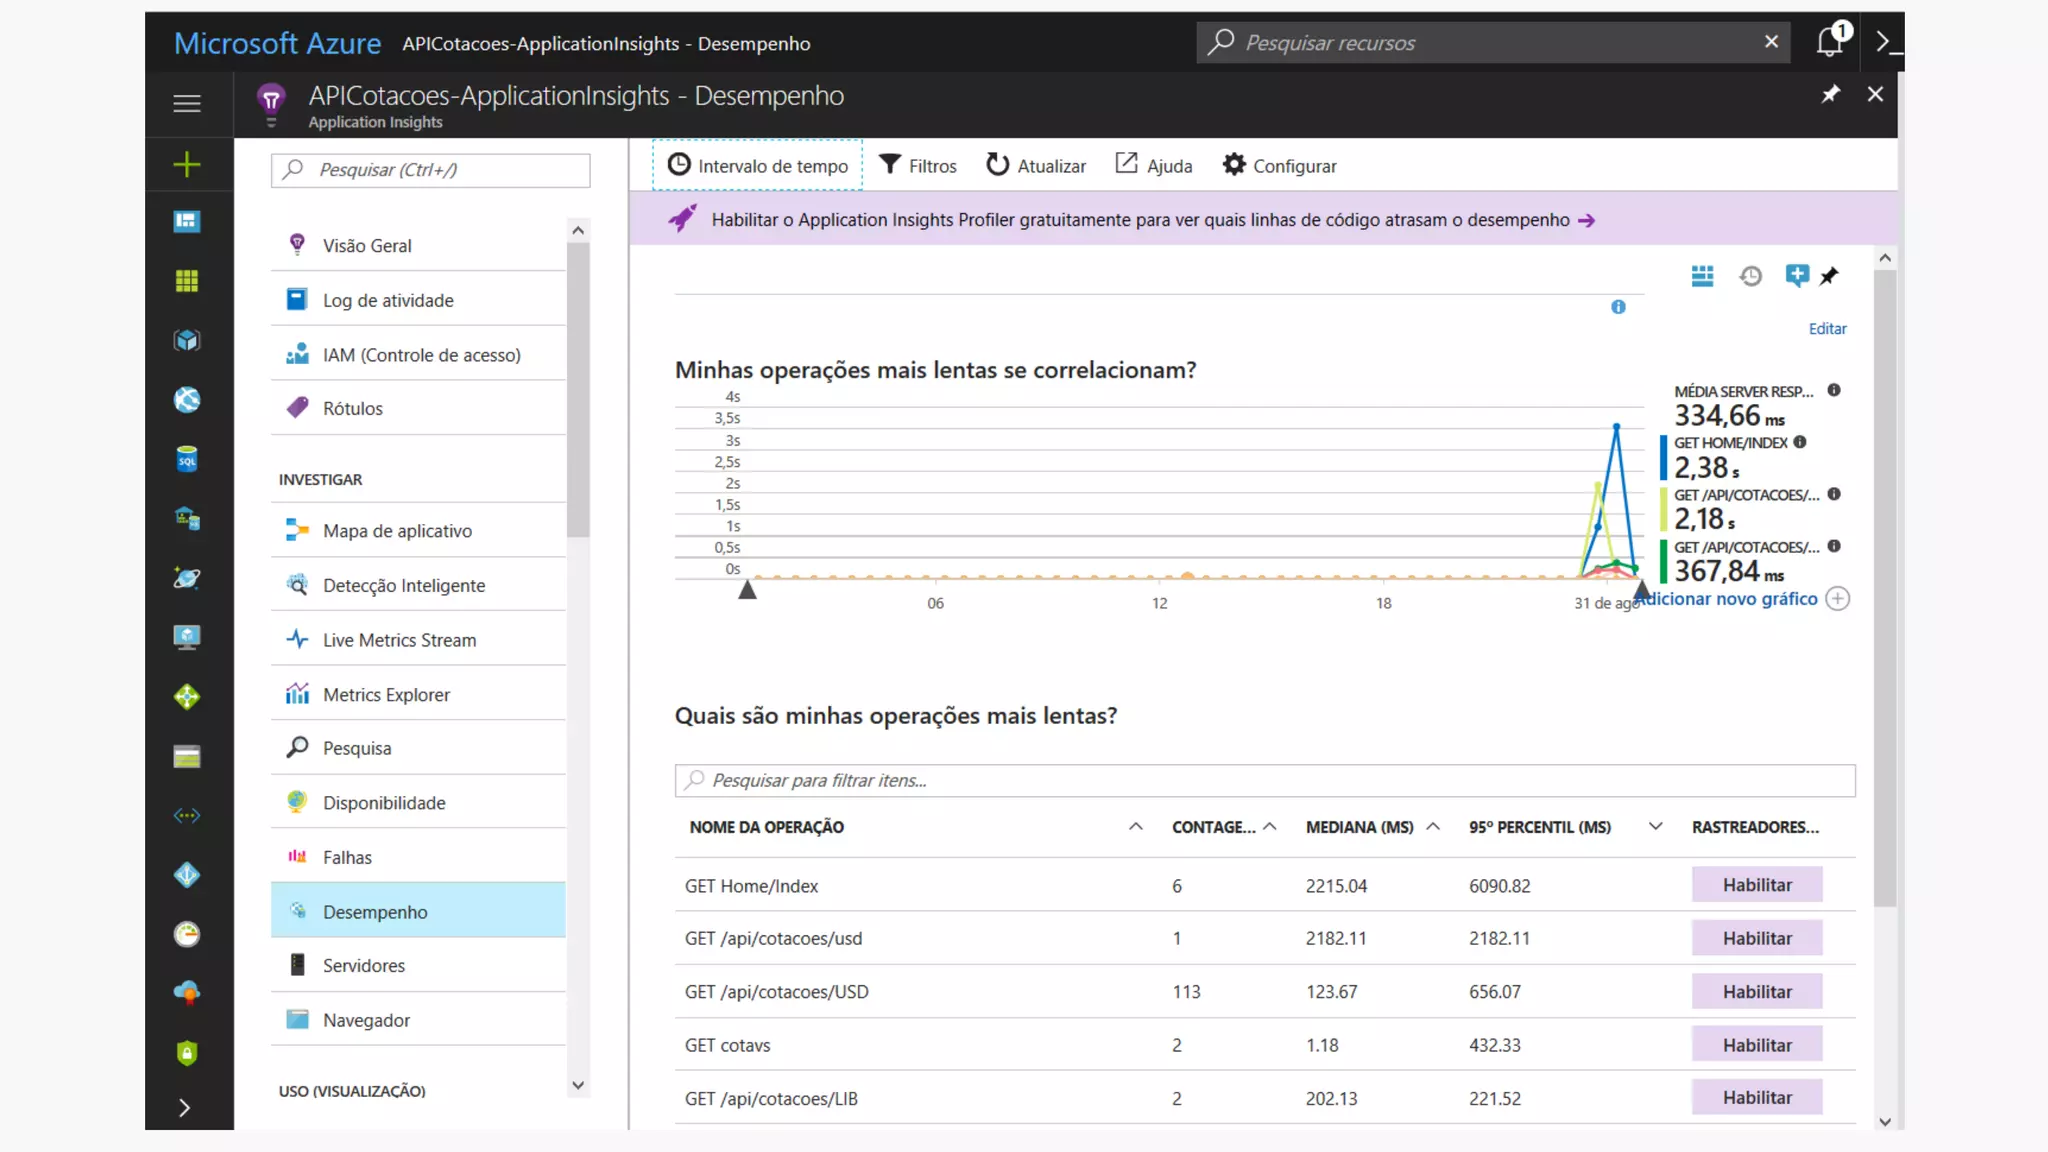Open Servidores menu item
The image size is (2048, 1152).
tap(418, 965)
